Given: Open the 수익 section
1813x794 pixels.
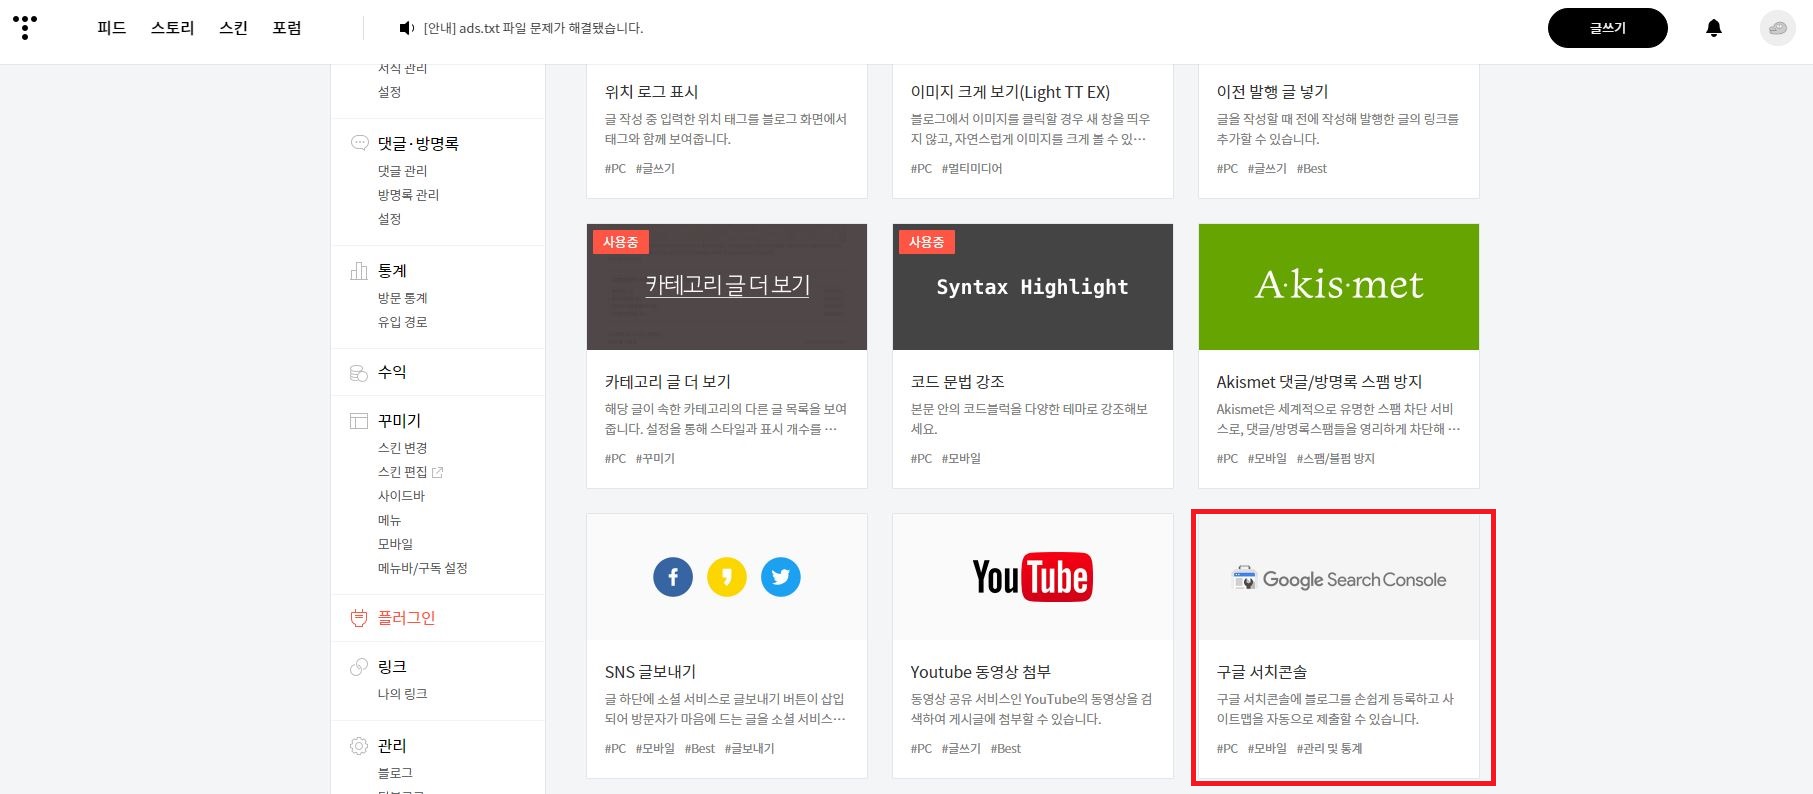Looking at the screenshot, I should tap(392, 372).
